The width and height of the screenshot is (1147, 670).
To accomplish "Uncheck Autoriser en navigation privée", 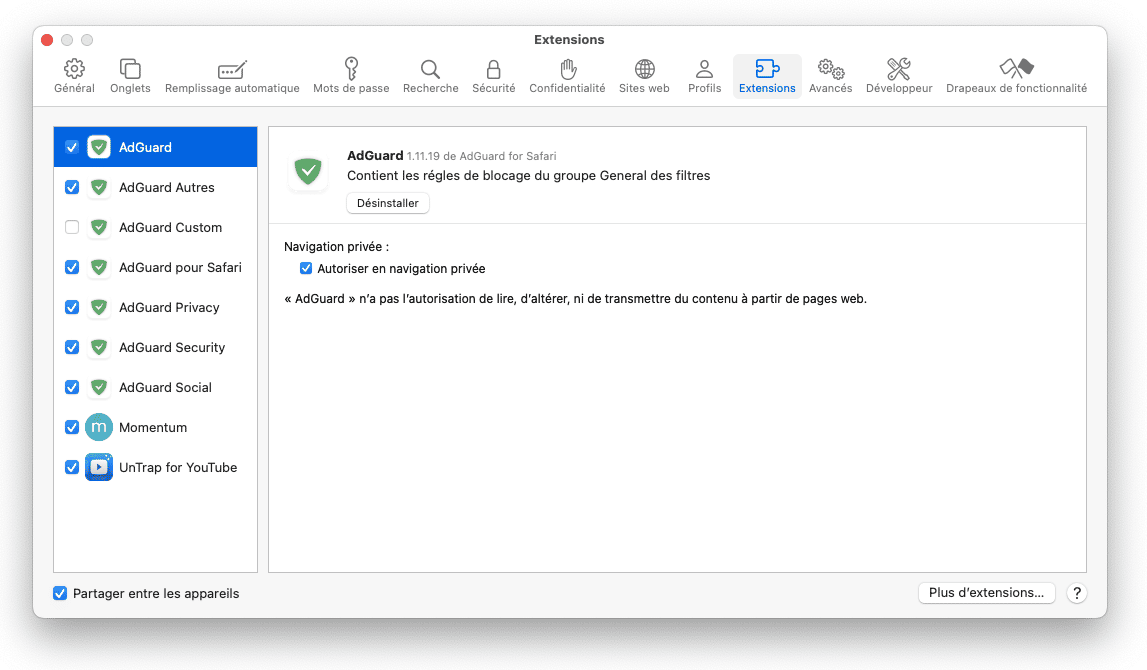I will point(306,268).
